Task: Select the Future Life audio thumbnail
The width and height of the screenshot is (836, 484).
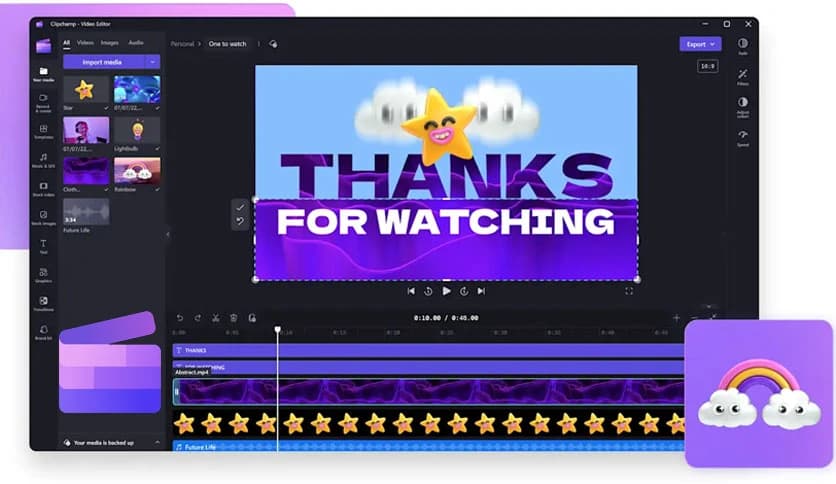Action: (86, 212)
